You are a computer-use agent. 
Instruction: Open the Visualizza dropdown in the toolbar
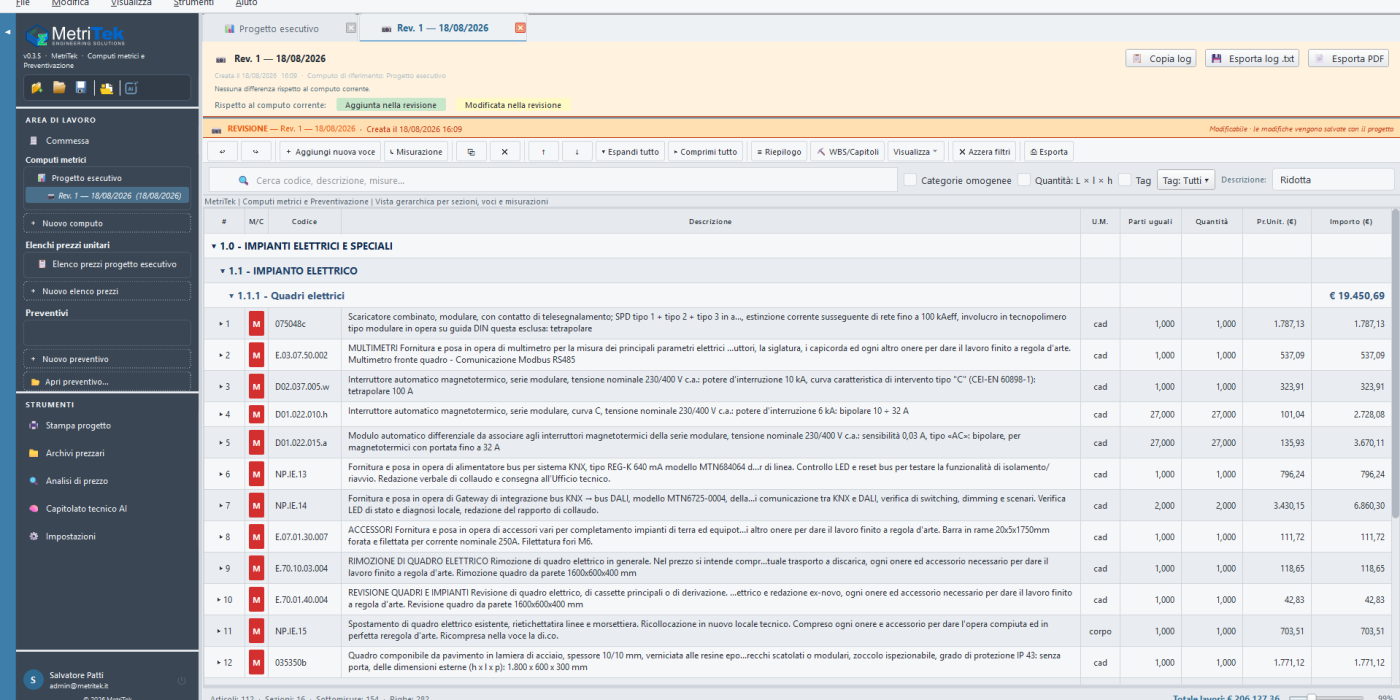[915, 152]
